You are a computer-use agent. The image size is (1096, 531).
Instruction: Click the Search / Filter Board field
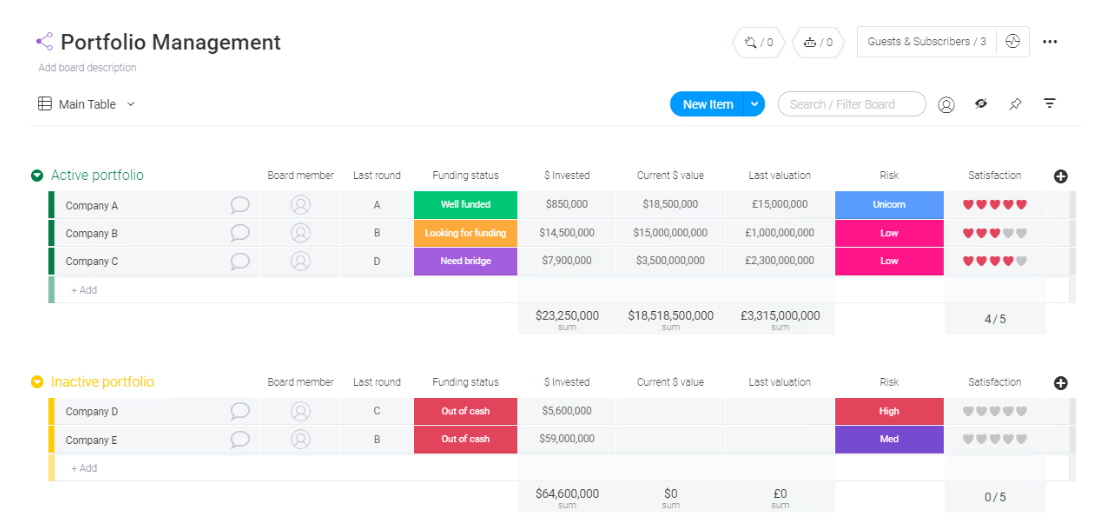click(850, 104)
